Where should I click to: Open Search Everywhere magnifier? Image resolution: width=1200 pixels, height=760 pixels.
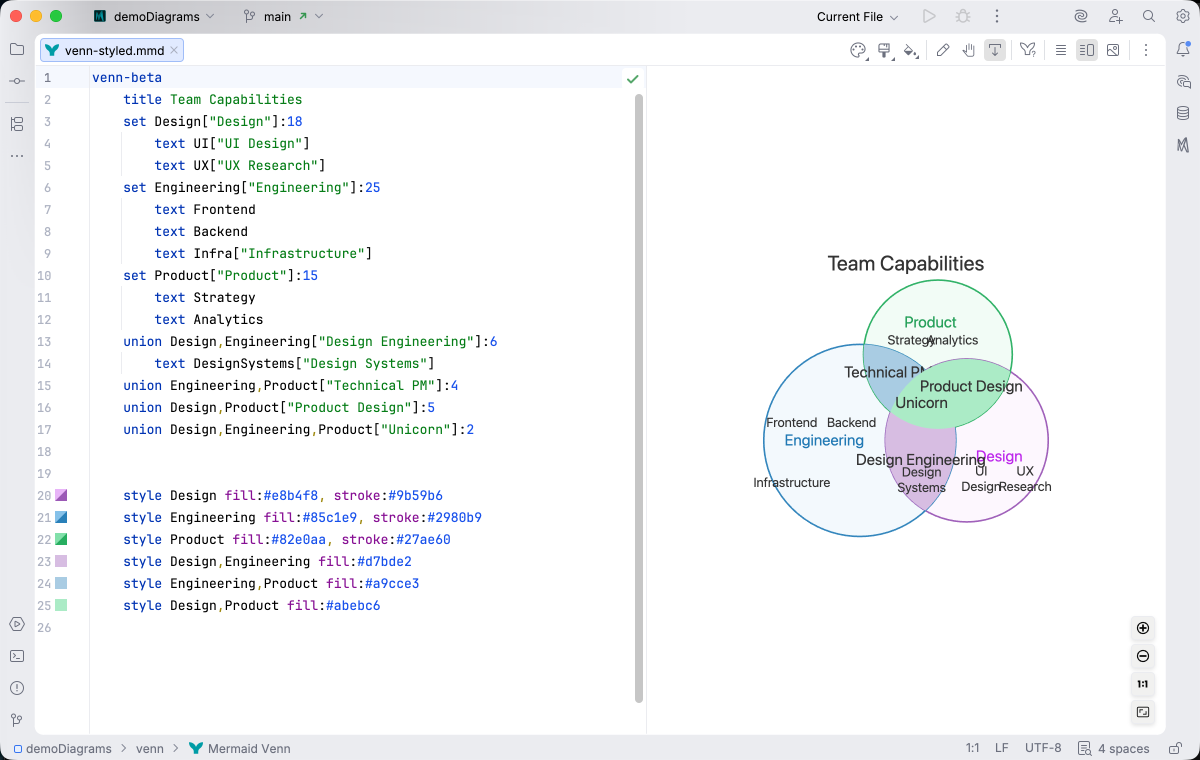1149,17
